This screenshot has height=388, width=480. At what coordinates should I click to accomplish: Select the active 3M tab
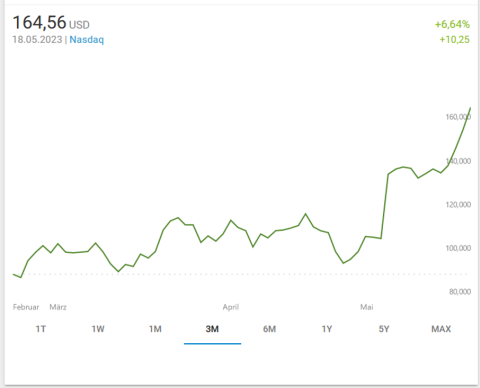click(x=212, y=329)
